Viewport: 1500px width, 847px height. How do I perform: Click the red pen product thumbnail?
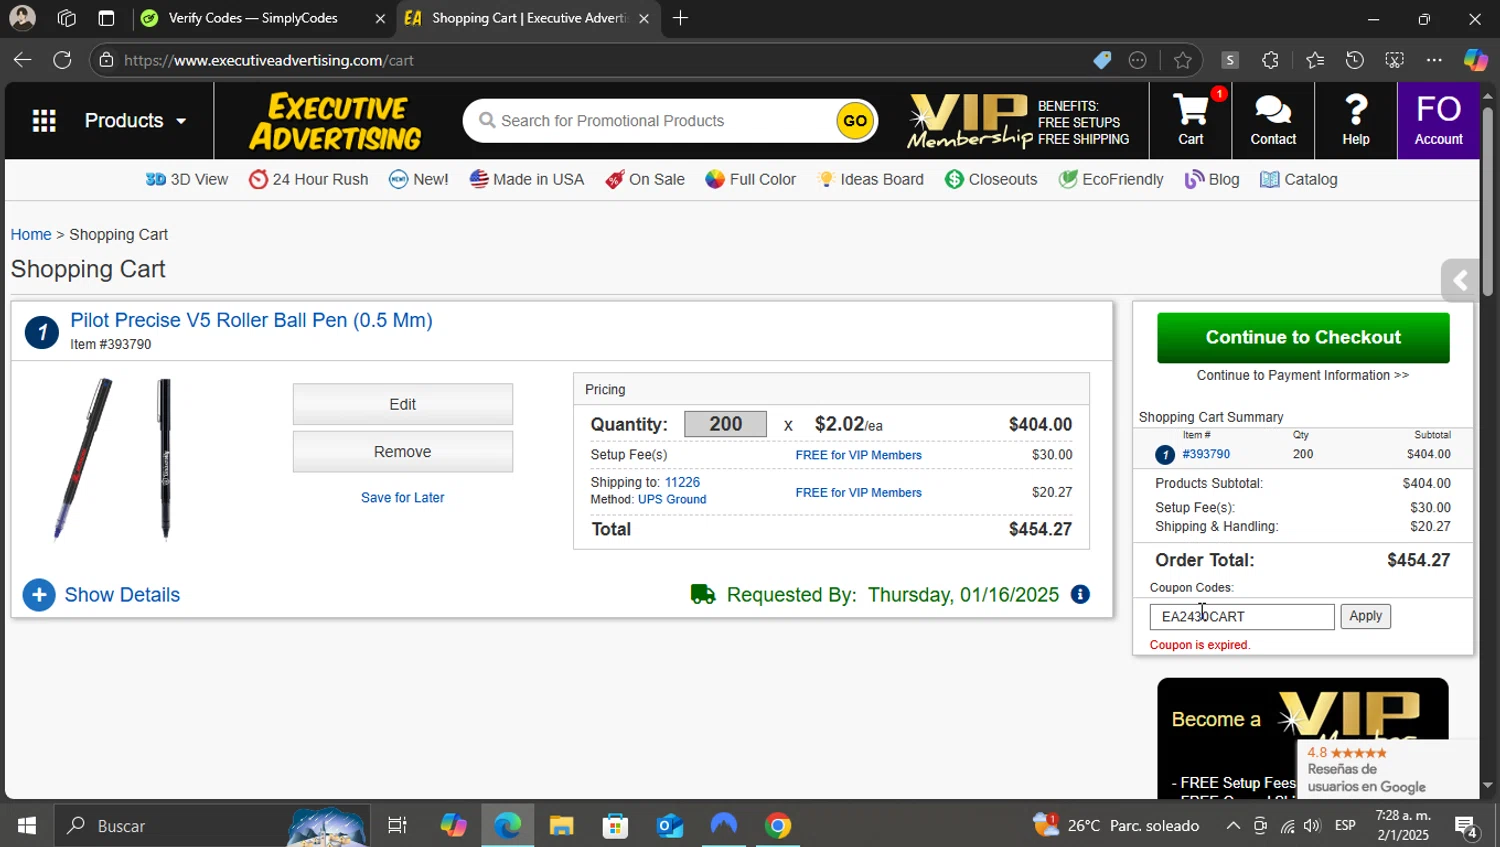(83, 459)
